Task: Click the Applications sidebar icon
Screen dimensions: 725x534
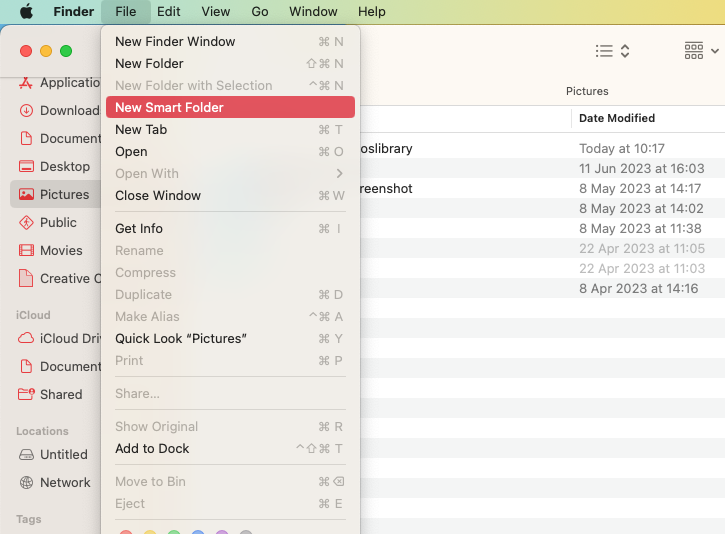Action: (x=26, y=83)
